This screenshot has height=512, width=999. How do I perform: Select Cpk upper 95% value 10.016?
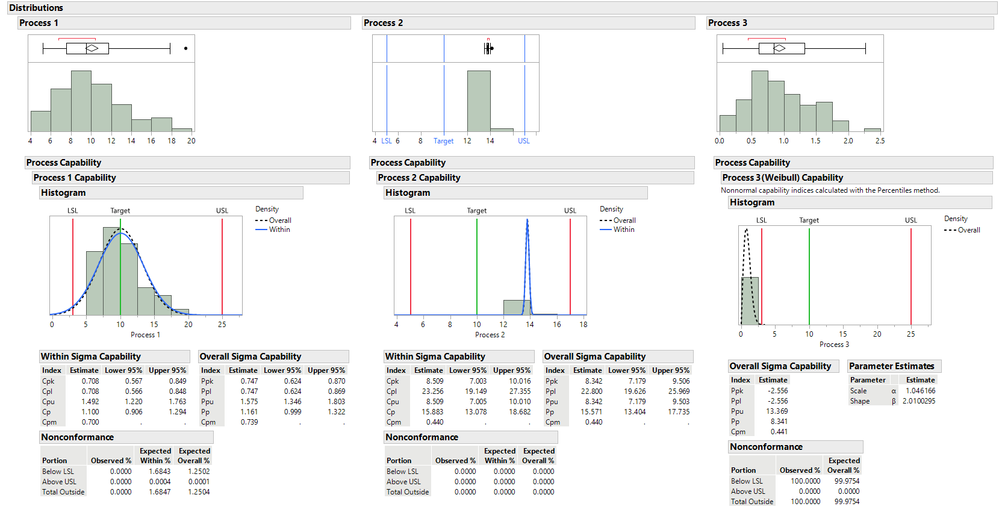(520, 381)
